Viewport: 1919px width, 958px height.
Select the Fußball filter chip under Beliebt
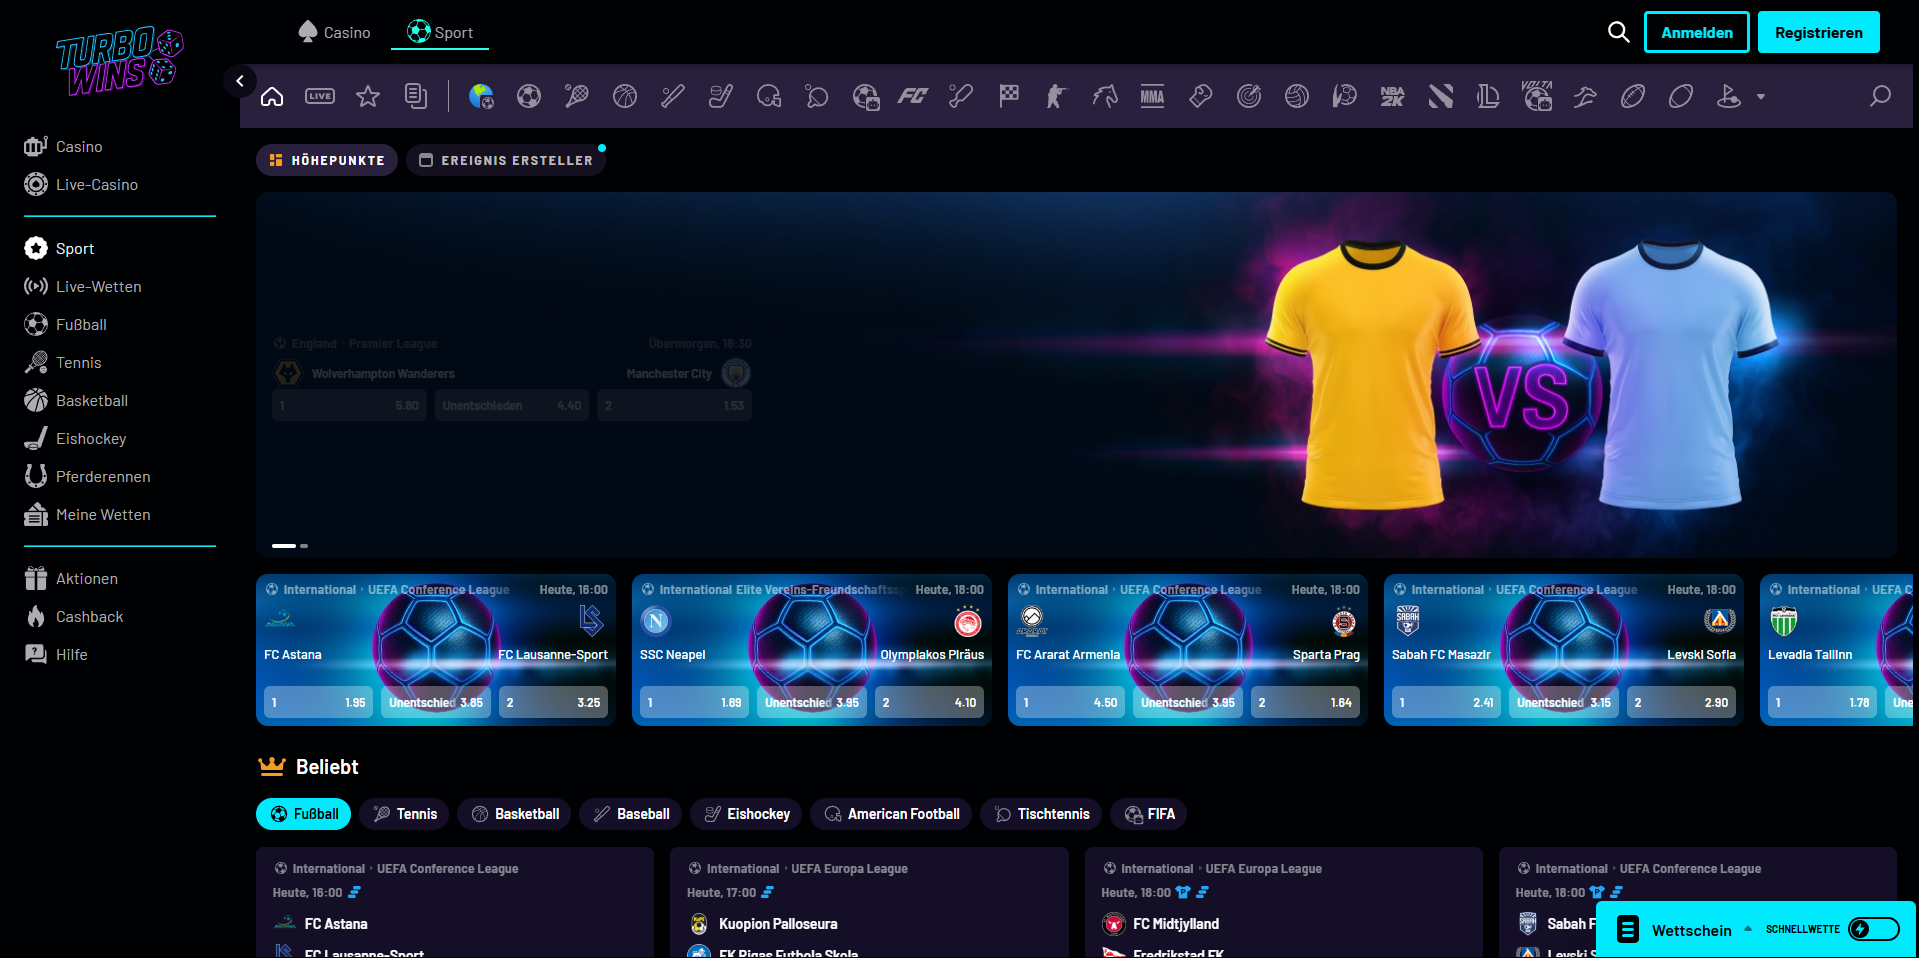304,814
